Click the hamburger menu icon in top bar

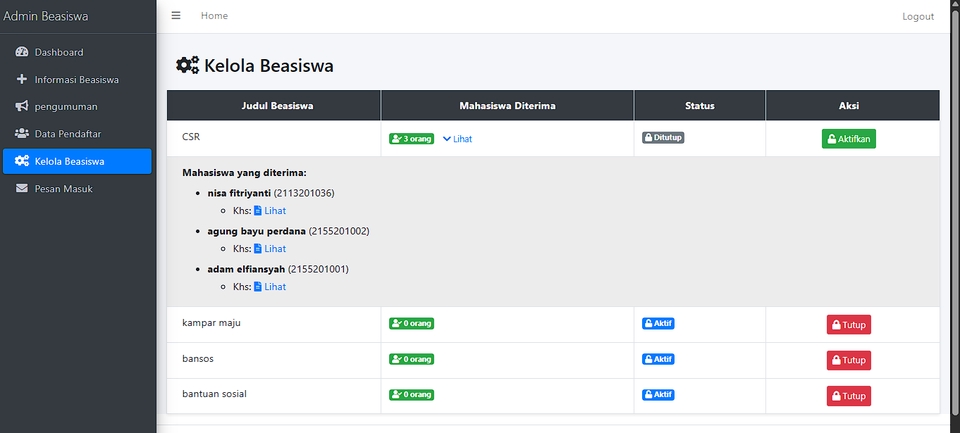click(176, 16)
